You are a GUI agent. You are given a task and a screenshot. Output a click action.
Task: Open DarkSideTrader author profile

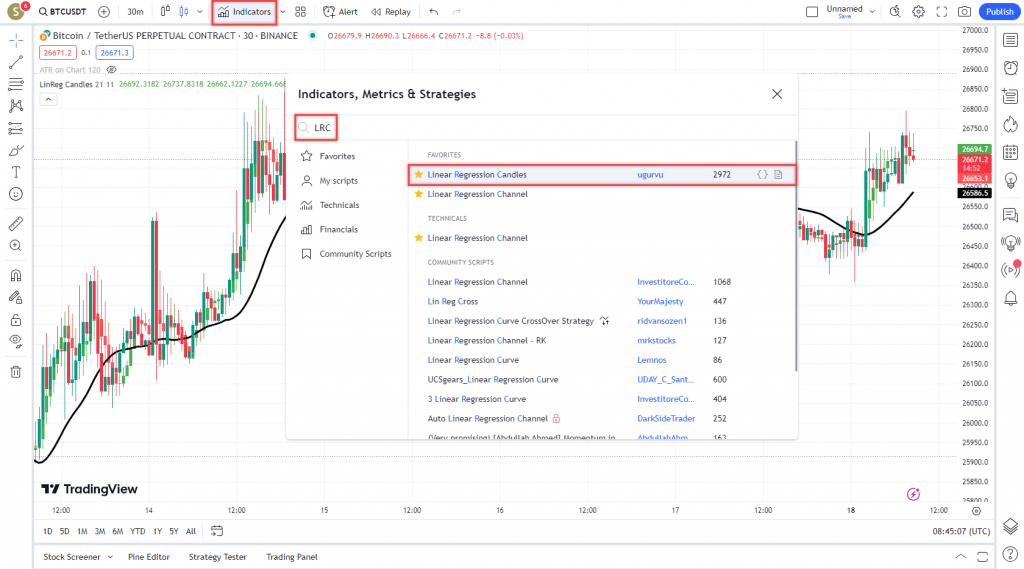coord(666,419)
